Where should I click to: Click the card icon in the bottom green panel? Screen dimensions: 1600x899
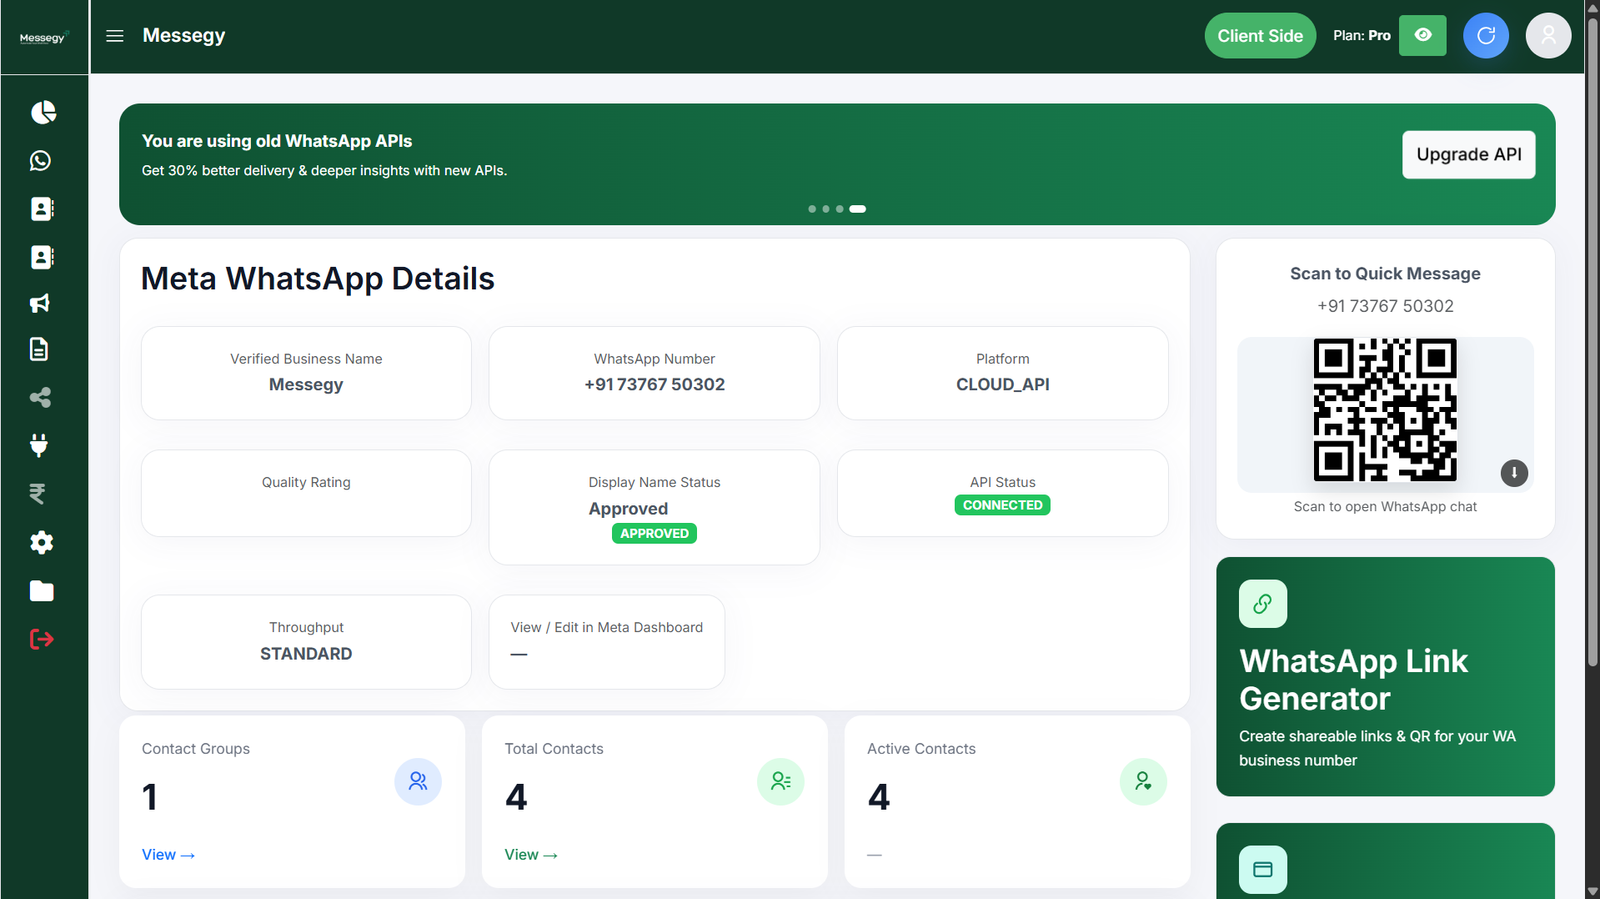tap(1263, 870)
